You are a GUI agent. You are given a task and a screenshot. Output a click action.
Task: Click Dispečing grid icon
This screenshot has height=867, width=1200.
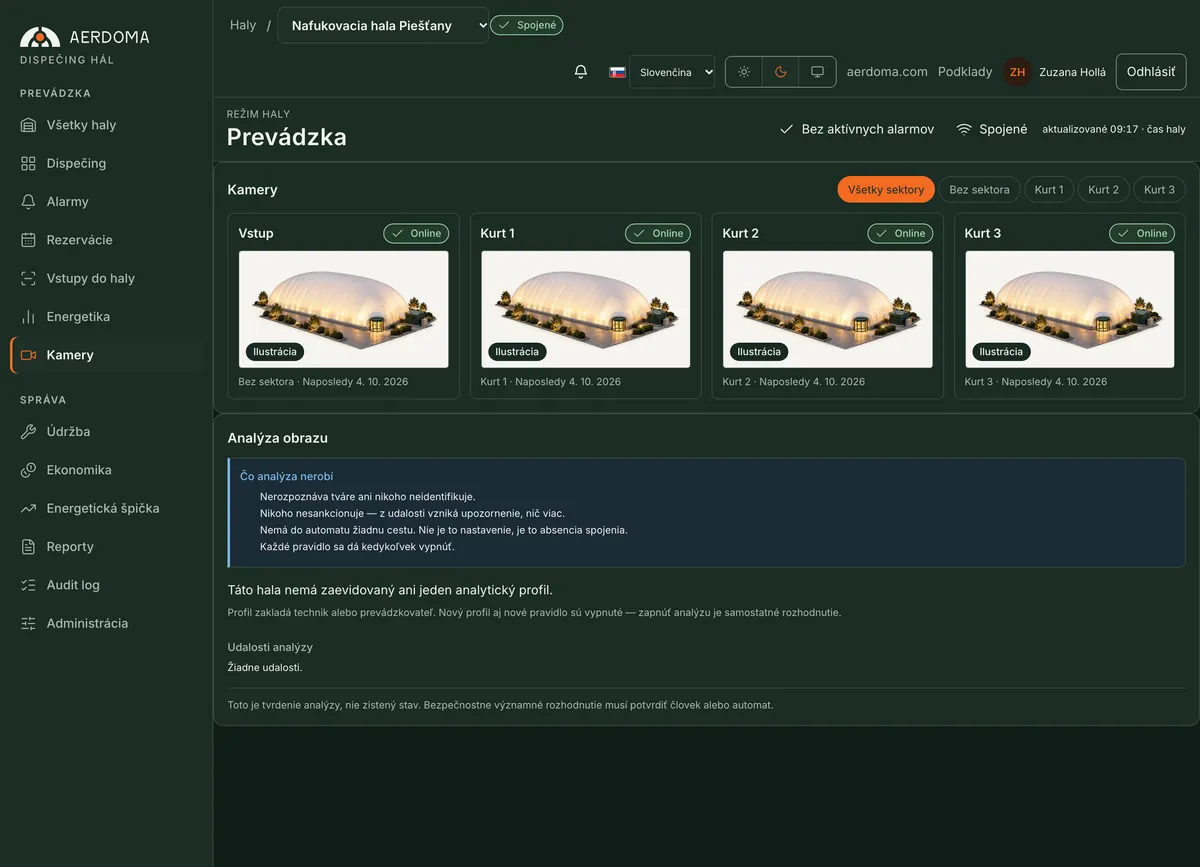click(x=28, y=163)
